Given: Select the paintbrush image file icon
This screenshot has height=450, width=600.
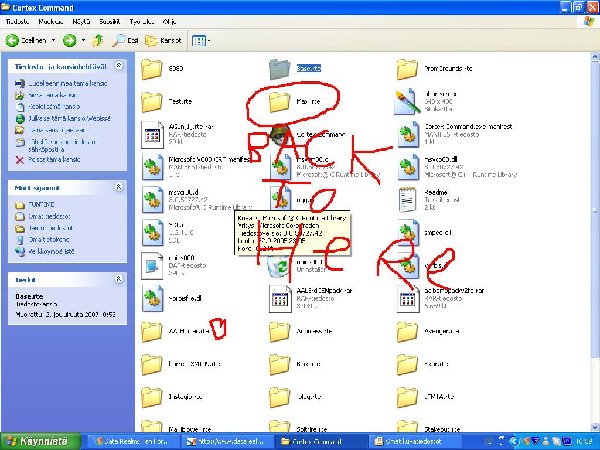Looking at the screenshot, I should (407, 101).
